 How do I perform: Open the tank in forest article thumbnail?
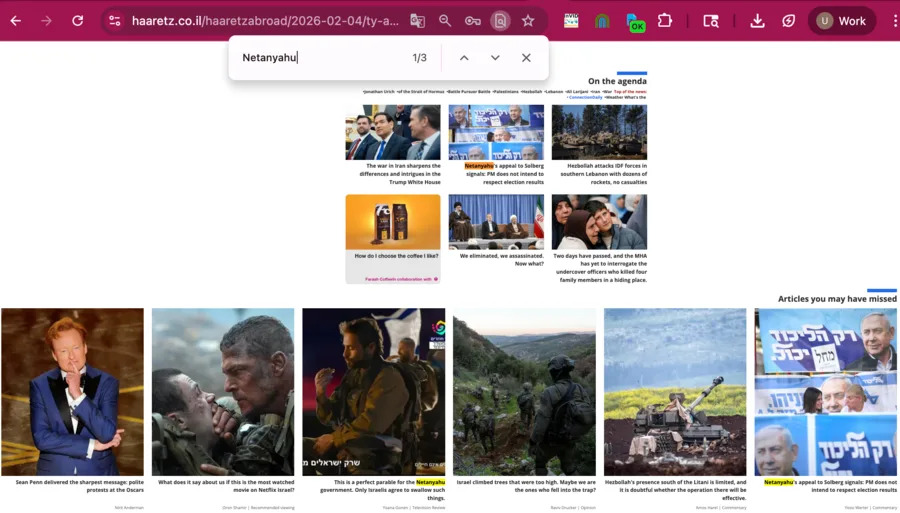(x=599, y=132)
